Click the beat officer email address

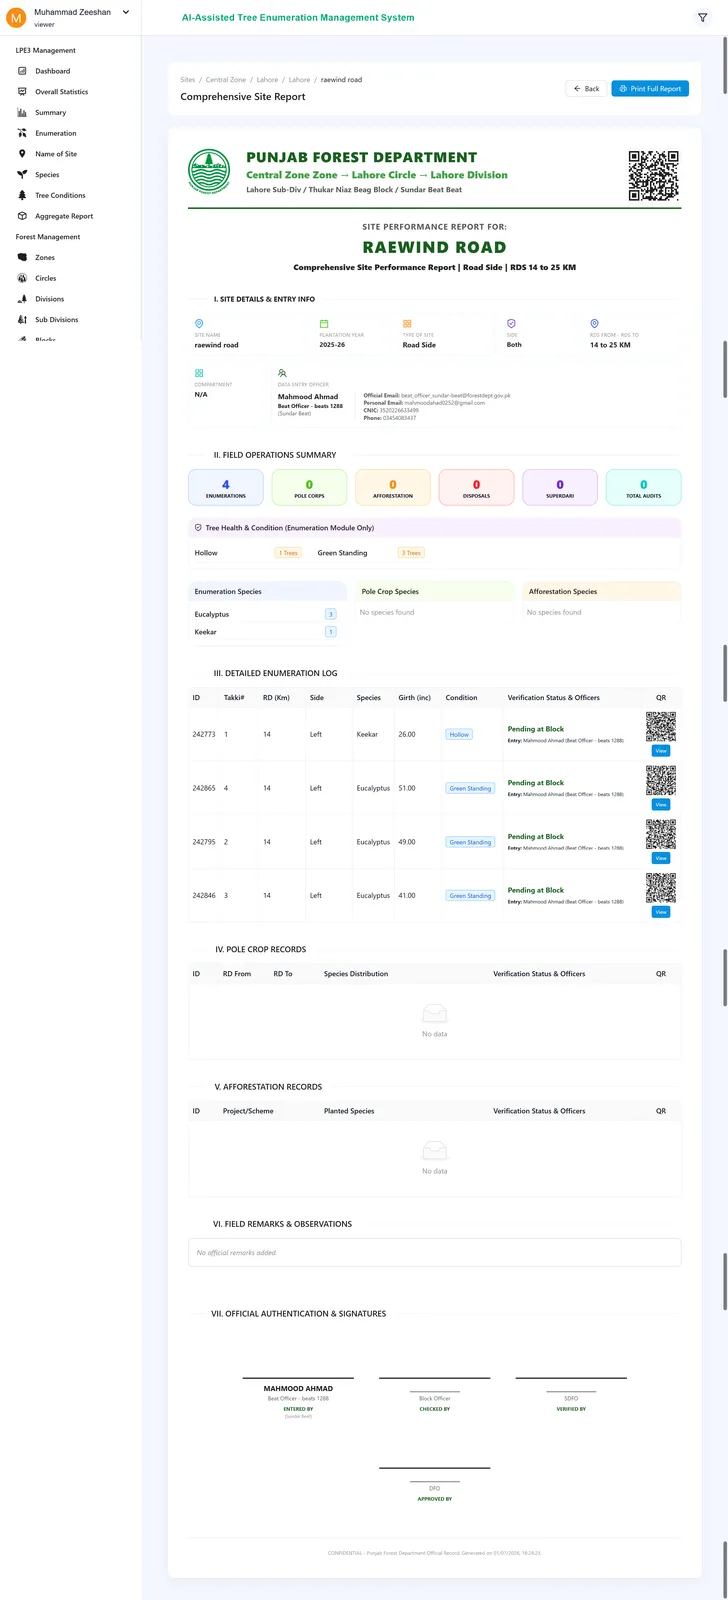tap(456, 396)
